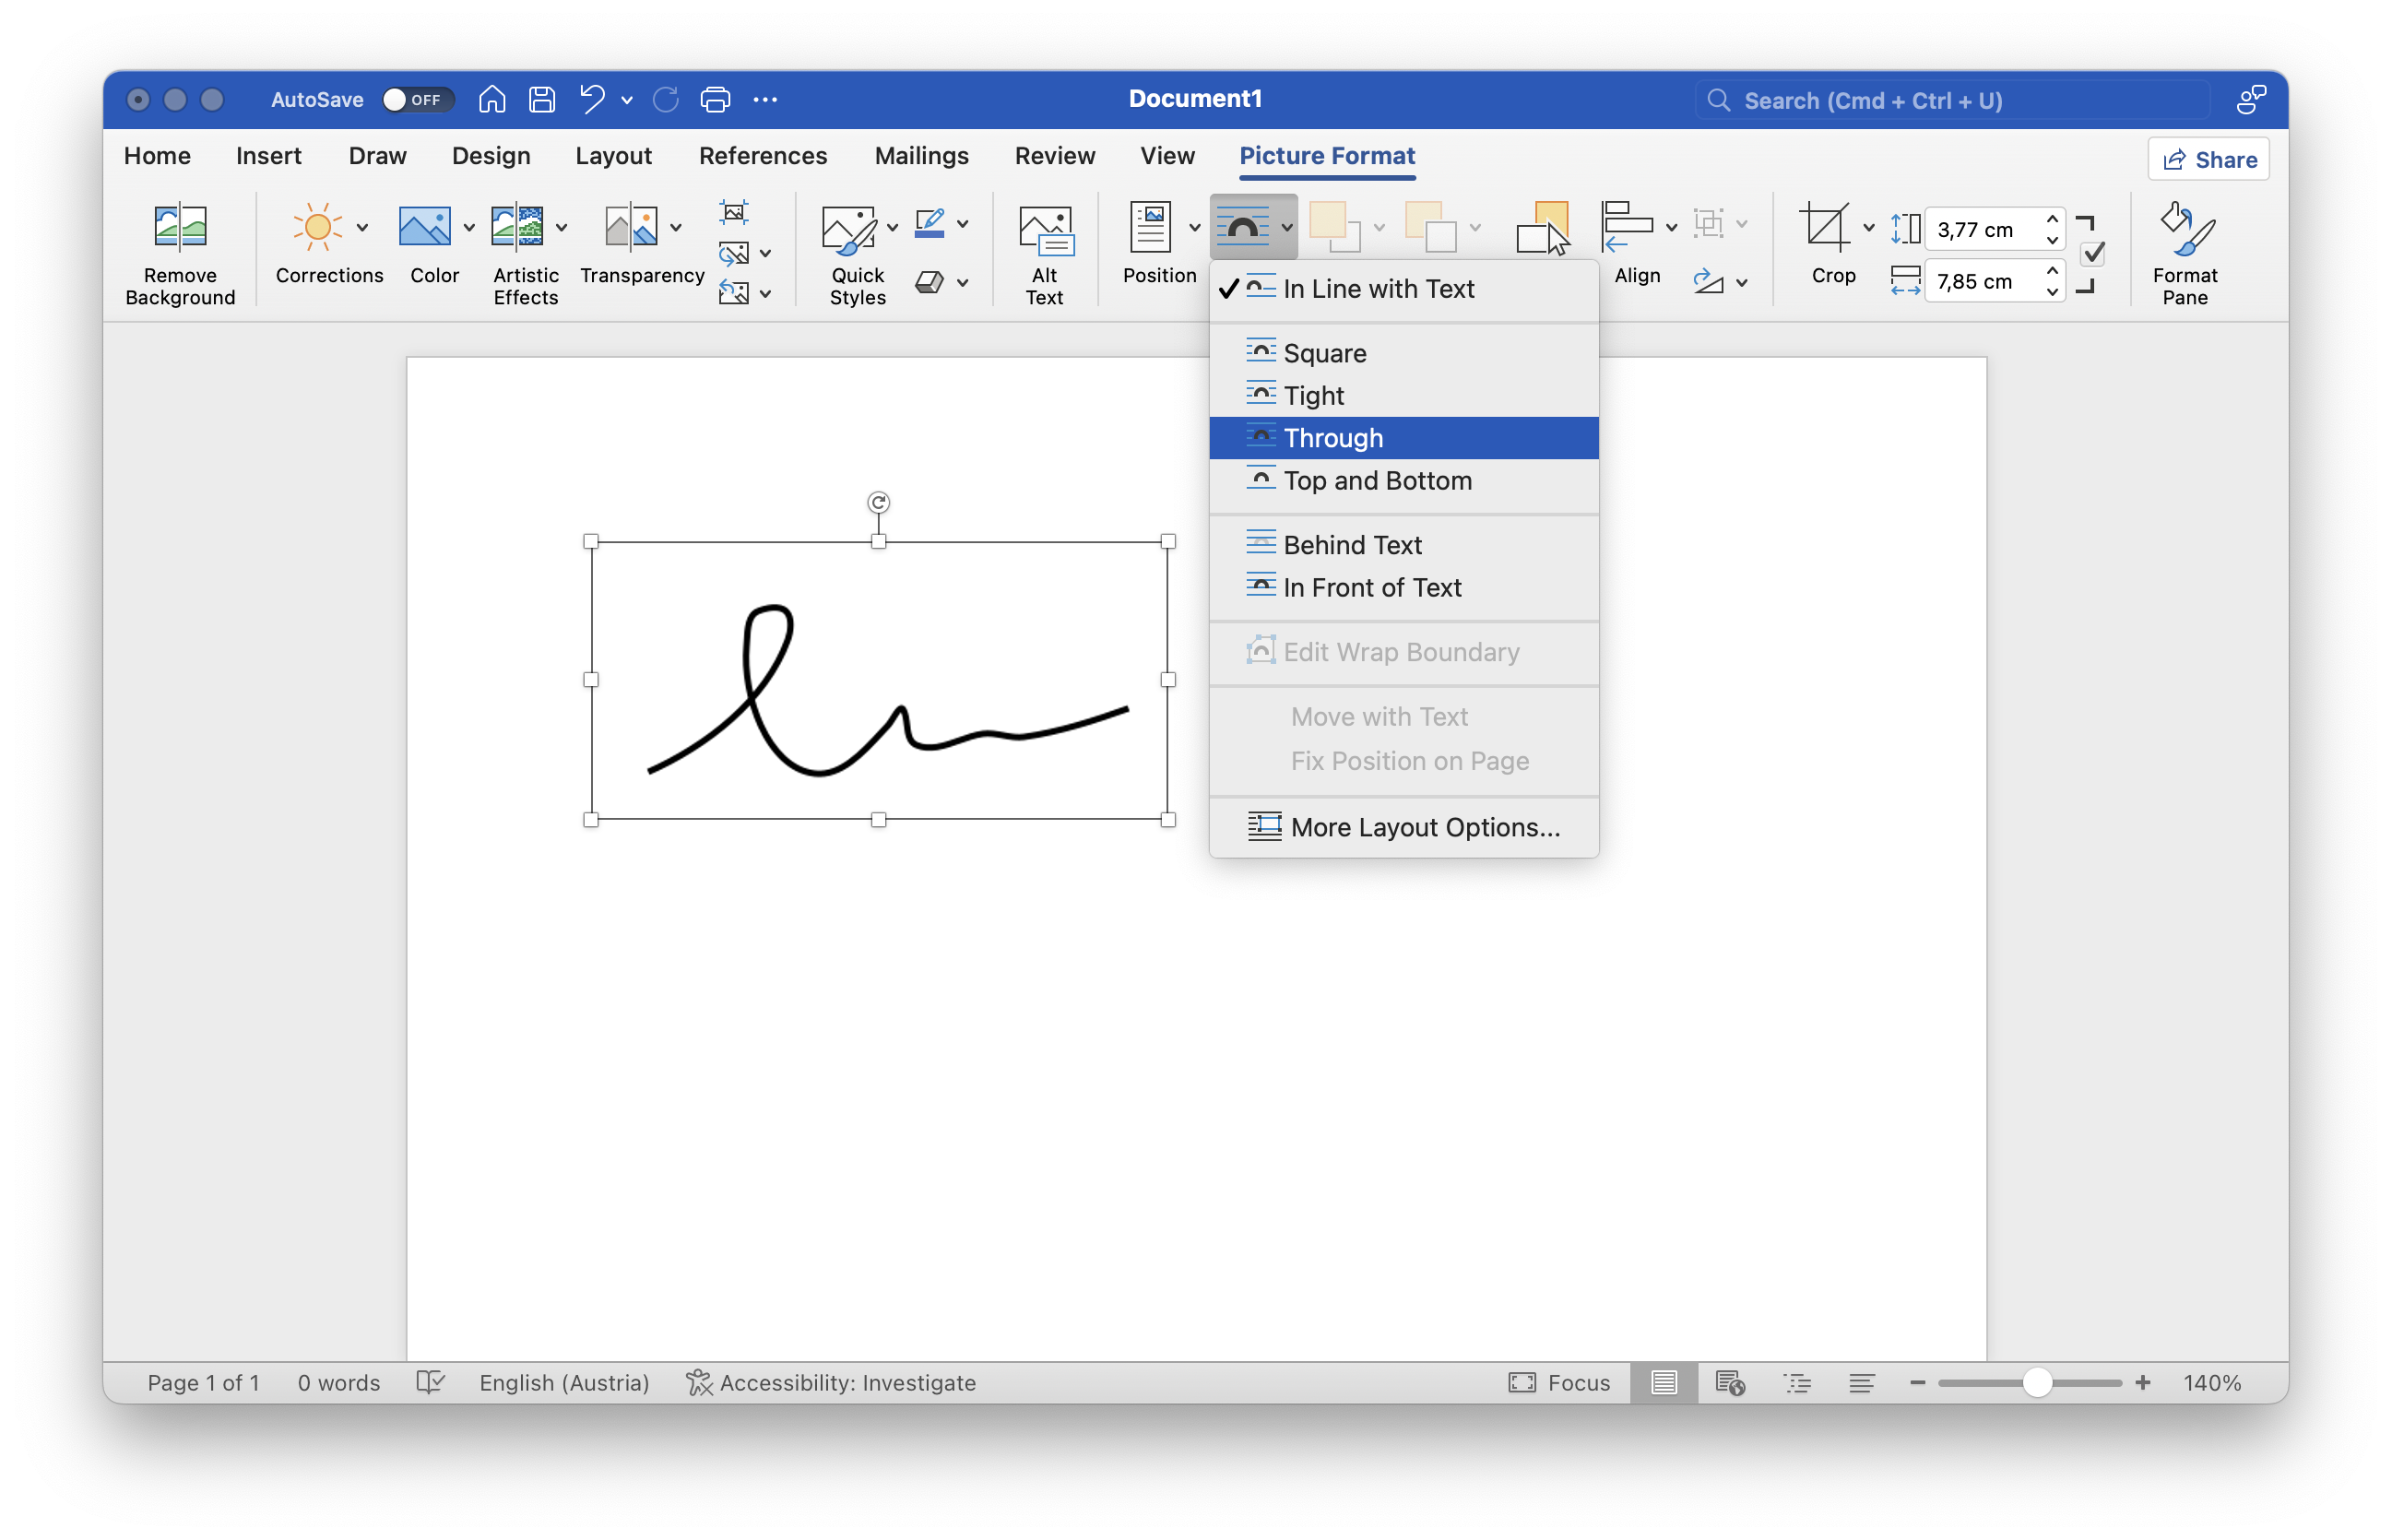Enable Move with Text option
The width and height of the screenshot is (2392, 1540).
point(1378,715)
